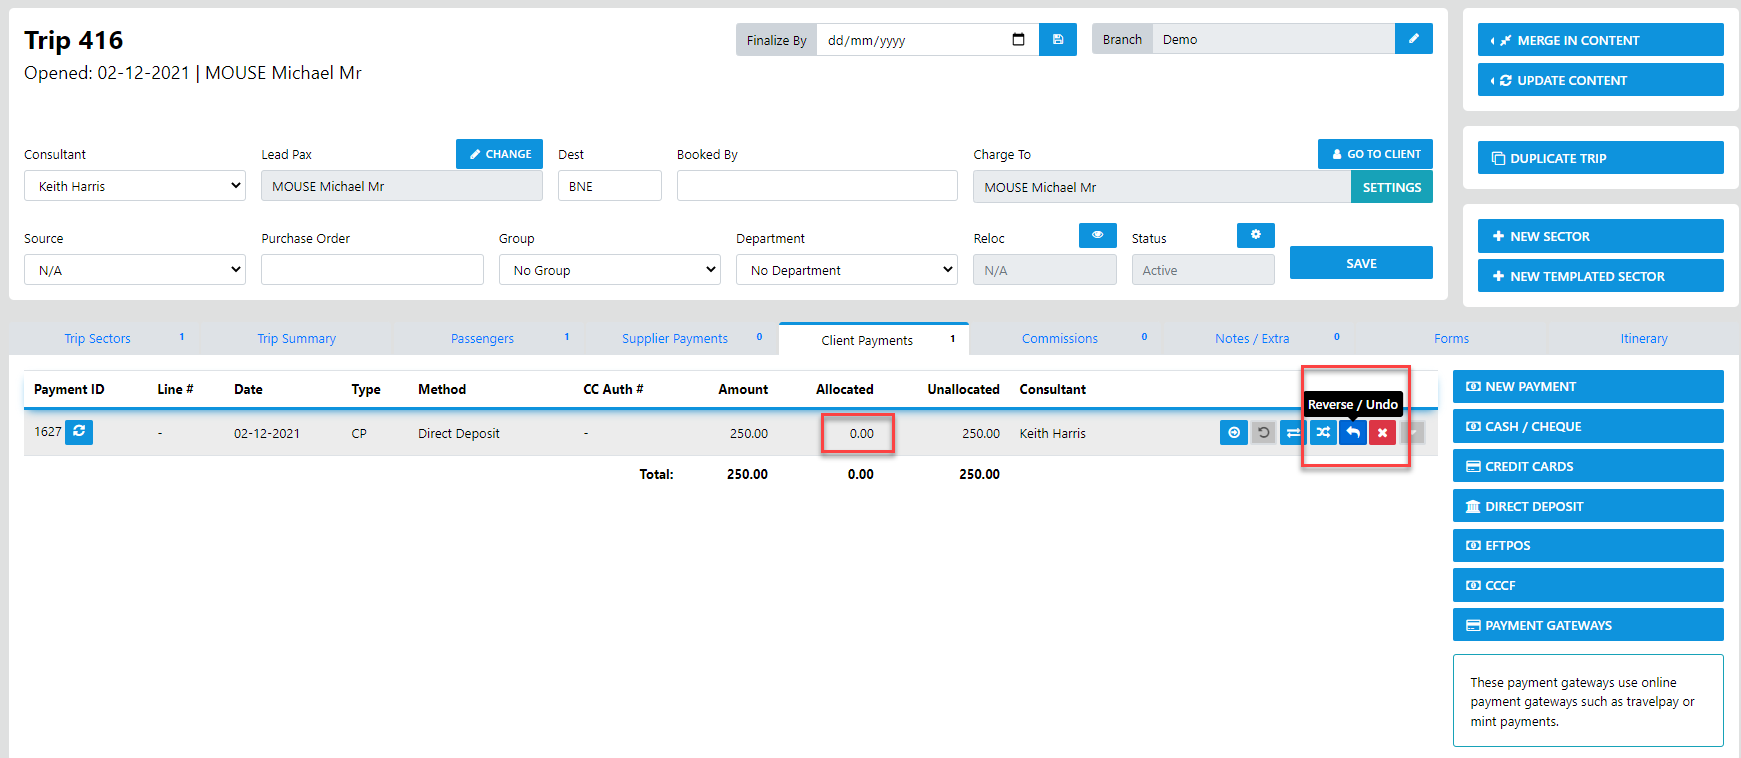Click the Status field showing Active

click(x=1203, y=270)
